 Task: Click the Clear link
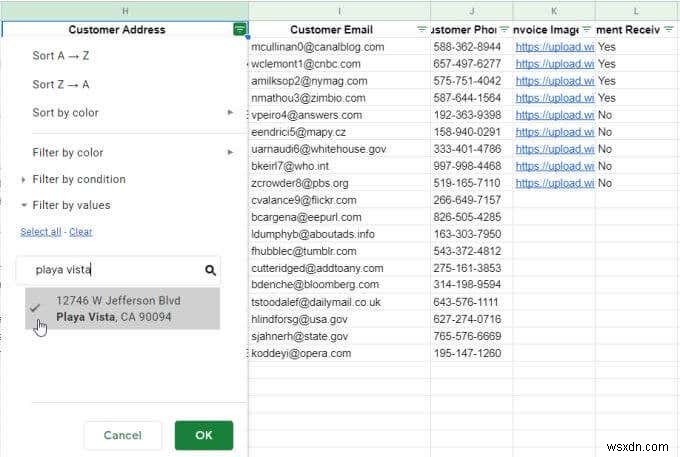(x=81, y=232)
